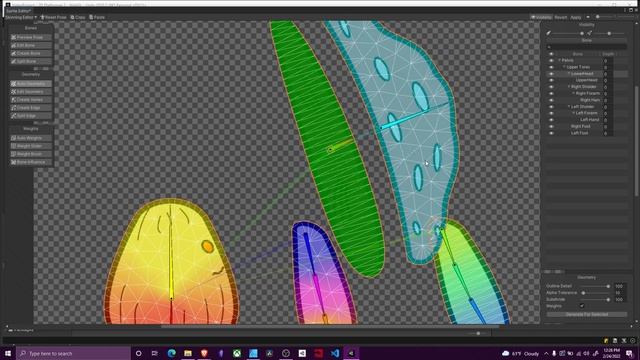
Task: Collapse the Upper Torso tree node
Action: point(564,67)
